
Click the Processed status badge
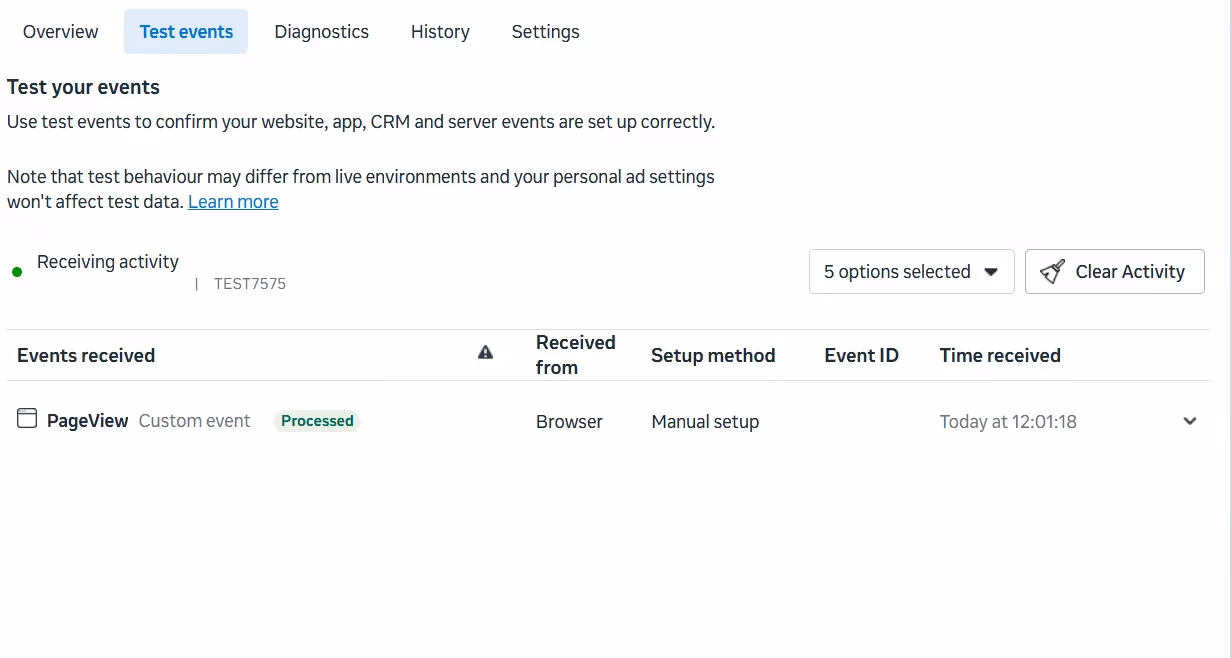(317, 421)
